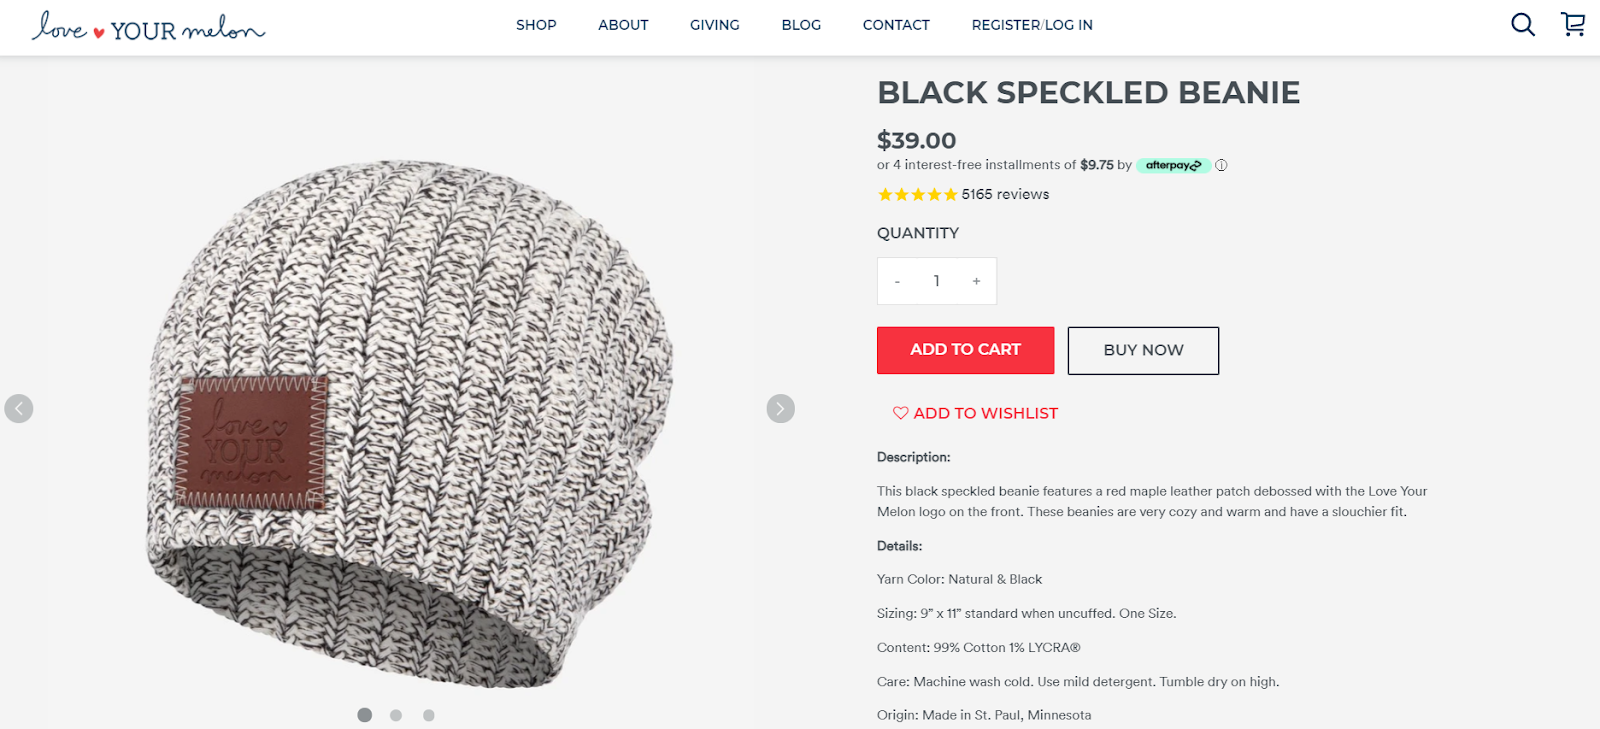Decrease quantity with the minus button
This screenshot has height=729, width=1600.
coord(897,281)
